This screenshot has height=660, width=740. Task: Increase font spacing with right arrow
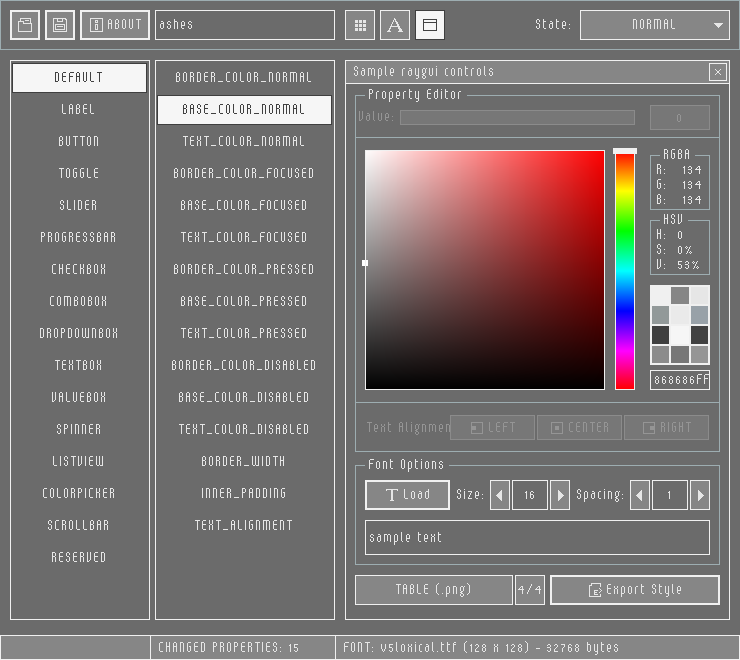[700, 495]
